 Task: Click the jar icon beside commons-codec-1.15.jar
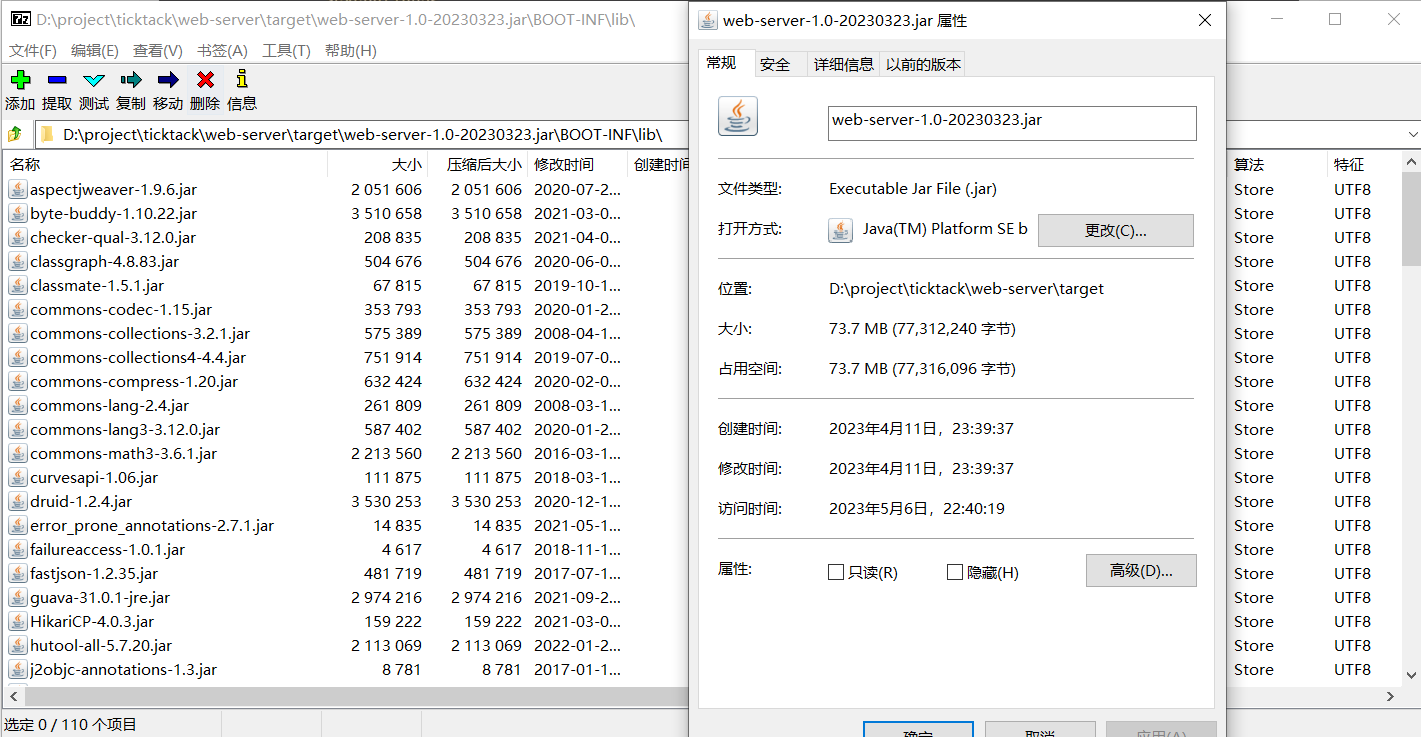point(18,309)
